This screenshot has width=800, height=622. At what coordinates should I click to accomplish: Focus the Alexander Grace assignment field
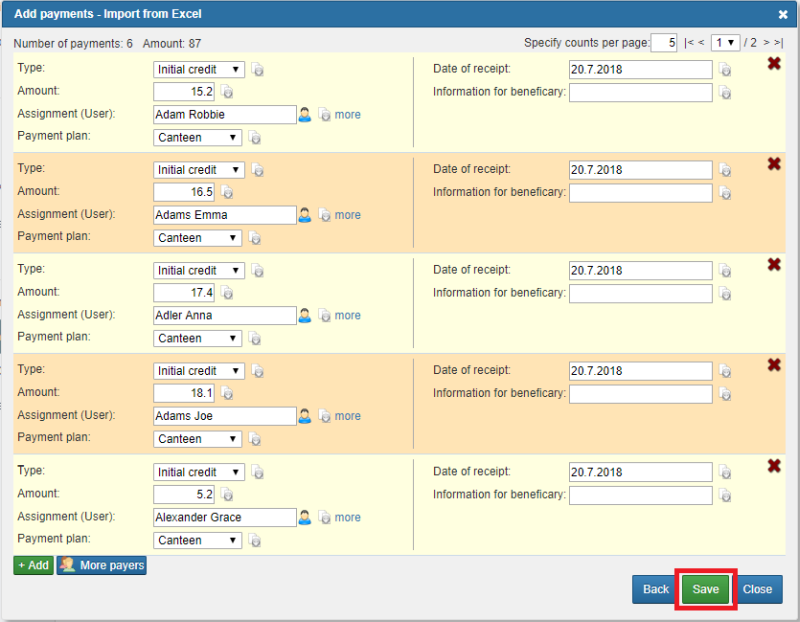pyautogui.click(x=224, y=517)
